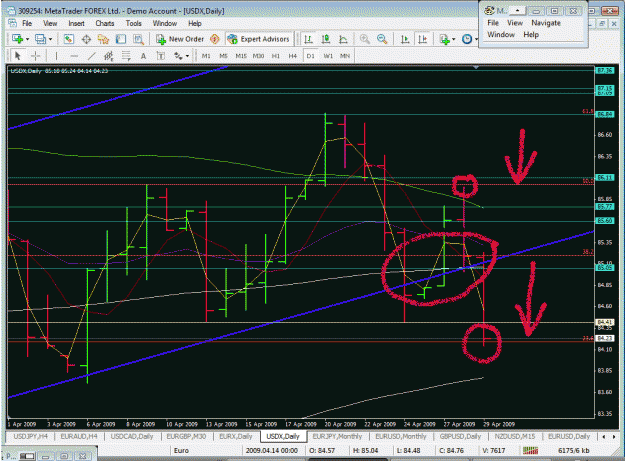Toggle the Expert Advisors button
The width and height of the screenshot is (625, 461).
pyautogui.click(x=258, y=39)
